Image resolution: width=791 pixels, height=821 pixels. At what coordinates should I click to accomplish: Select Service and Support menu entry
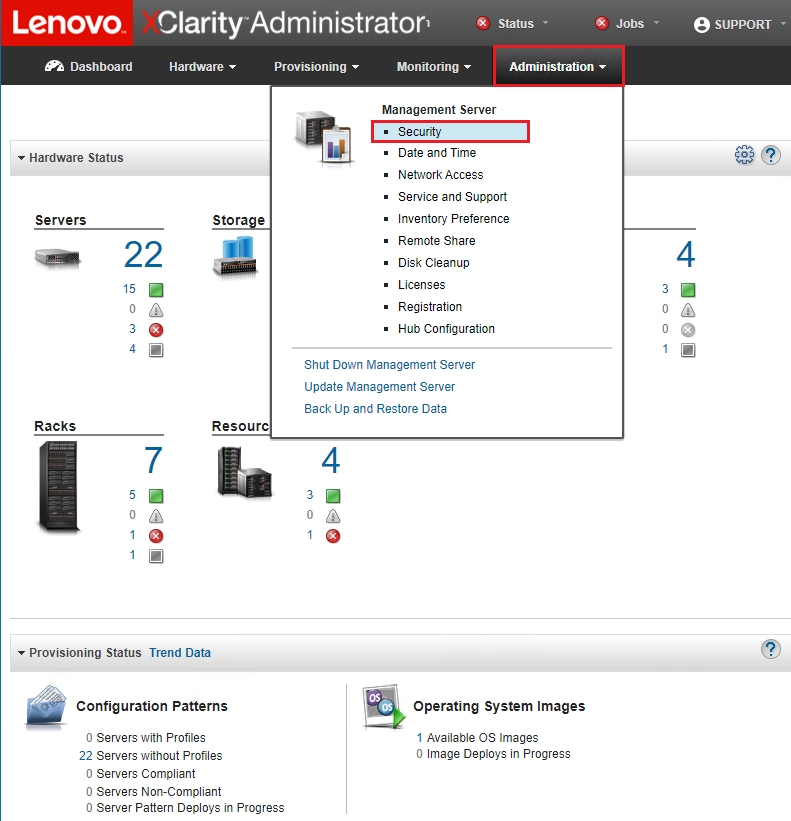(452, 197)
